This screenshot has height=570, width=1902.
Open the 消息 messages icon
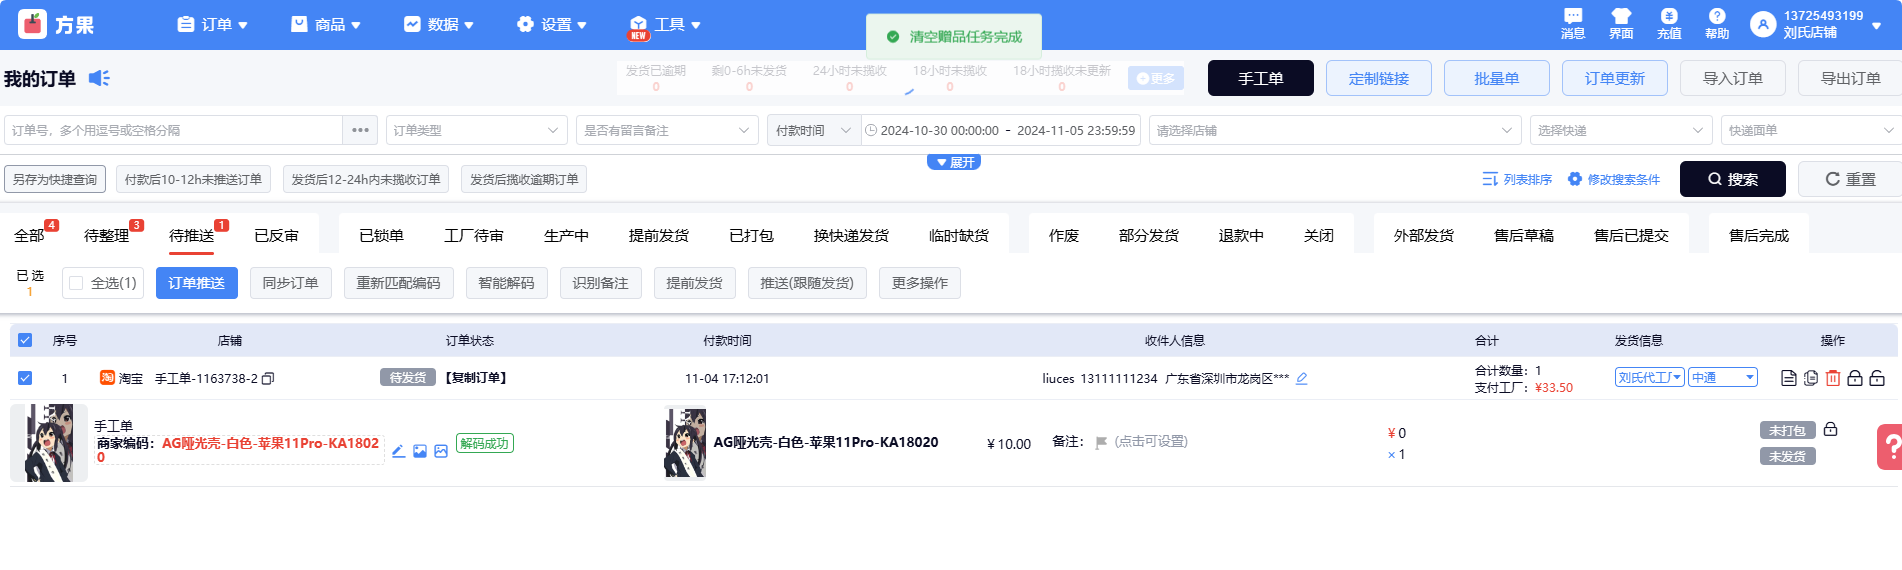1573,16
